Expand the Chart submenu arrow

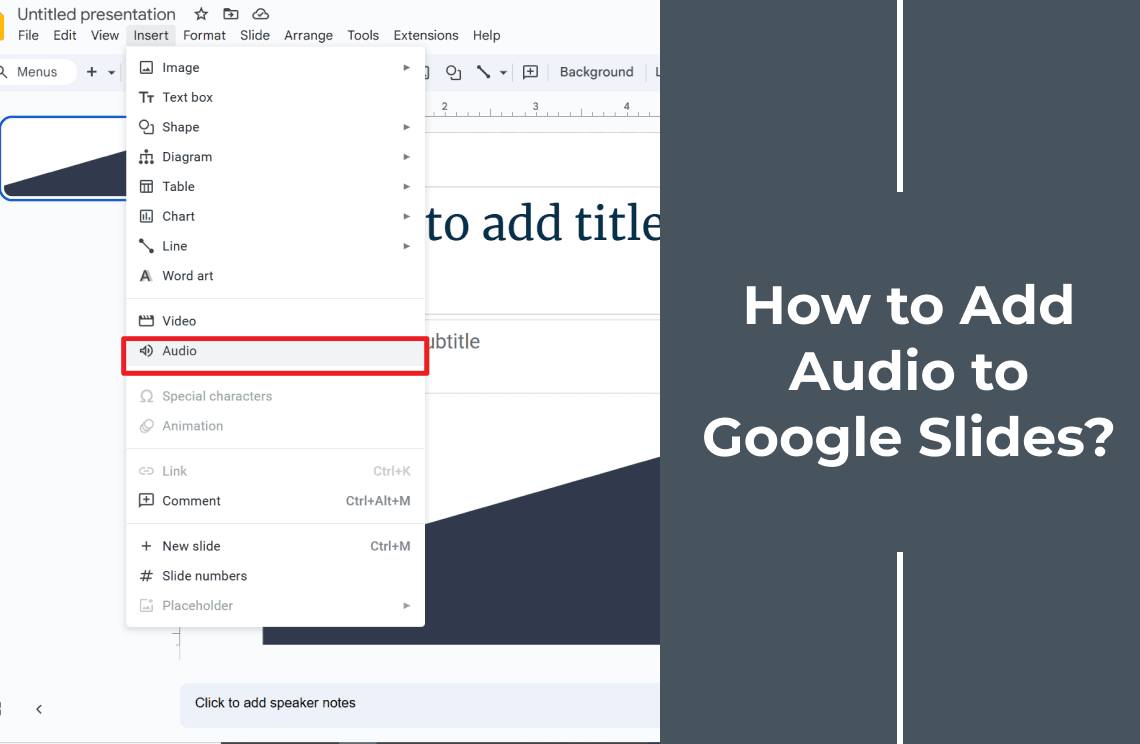pos(406,217)
